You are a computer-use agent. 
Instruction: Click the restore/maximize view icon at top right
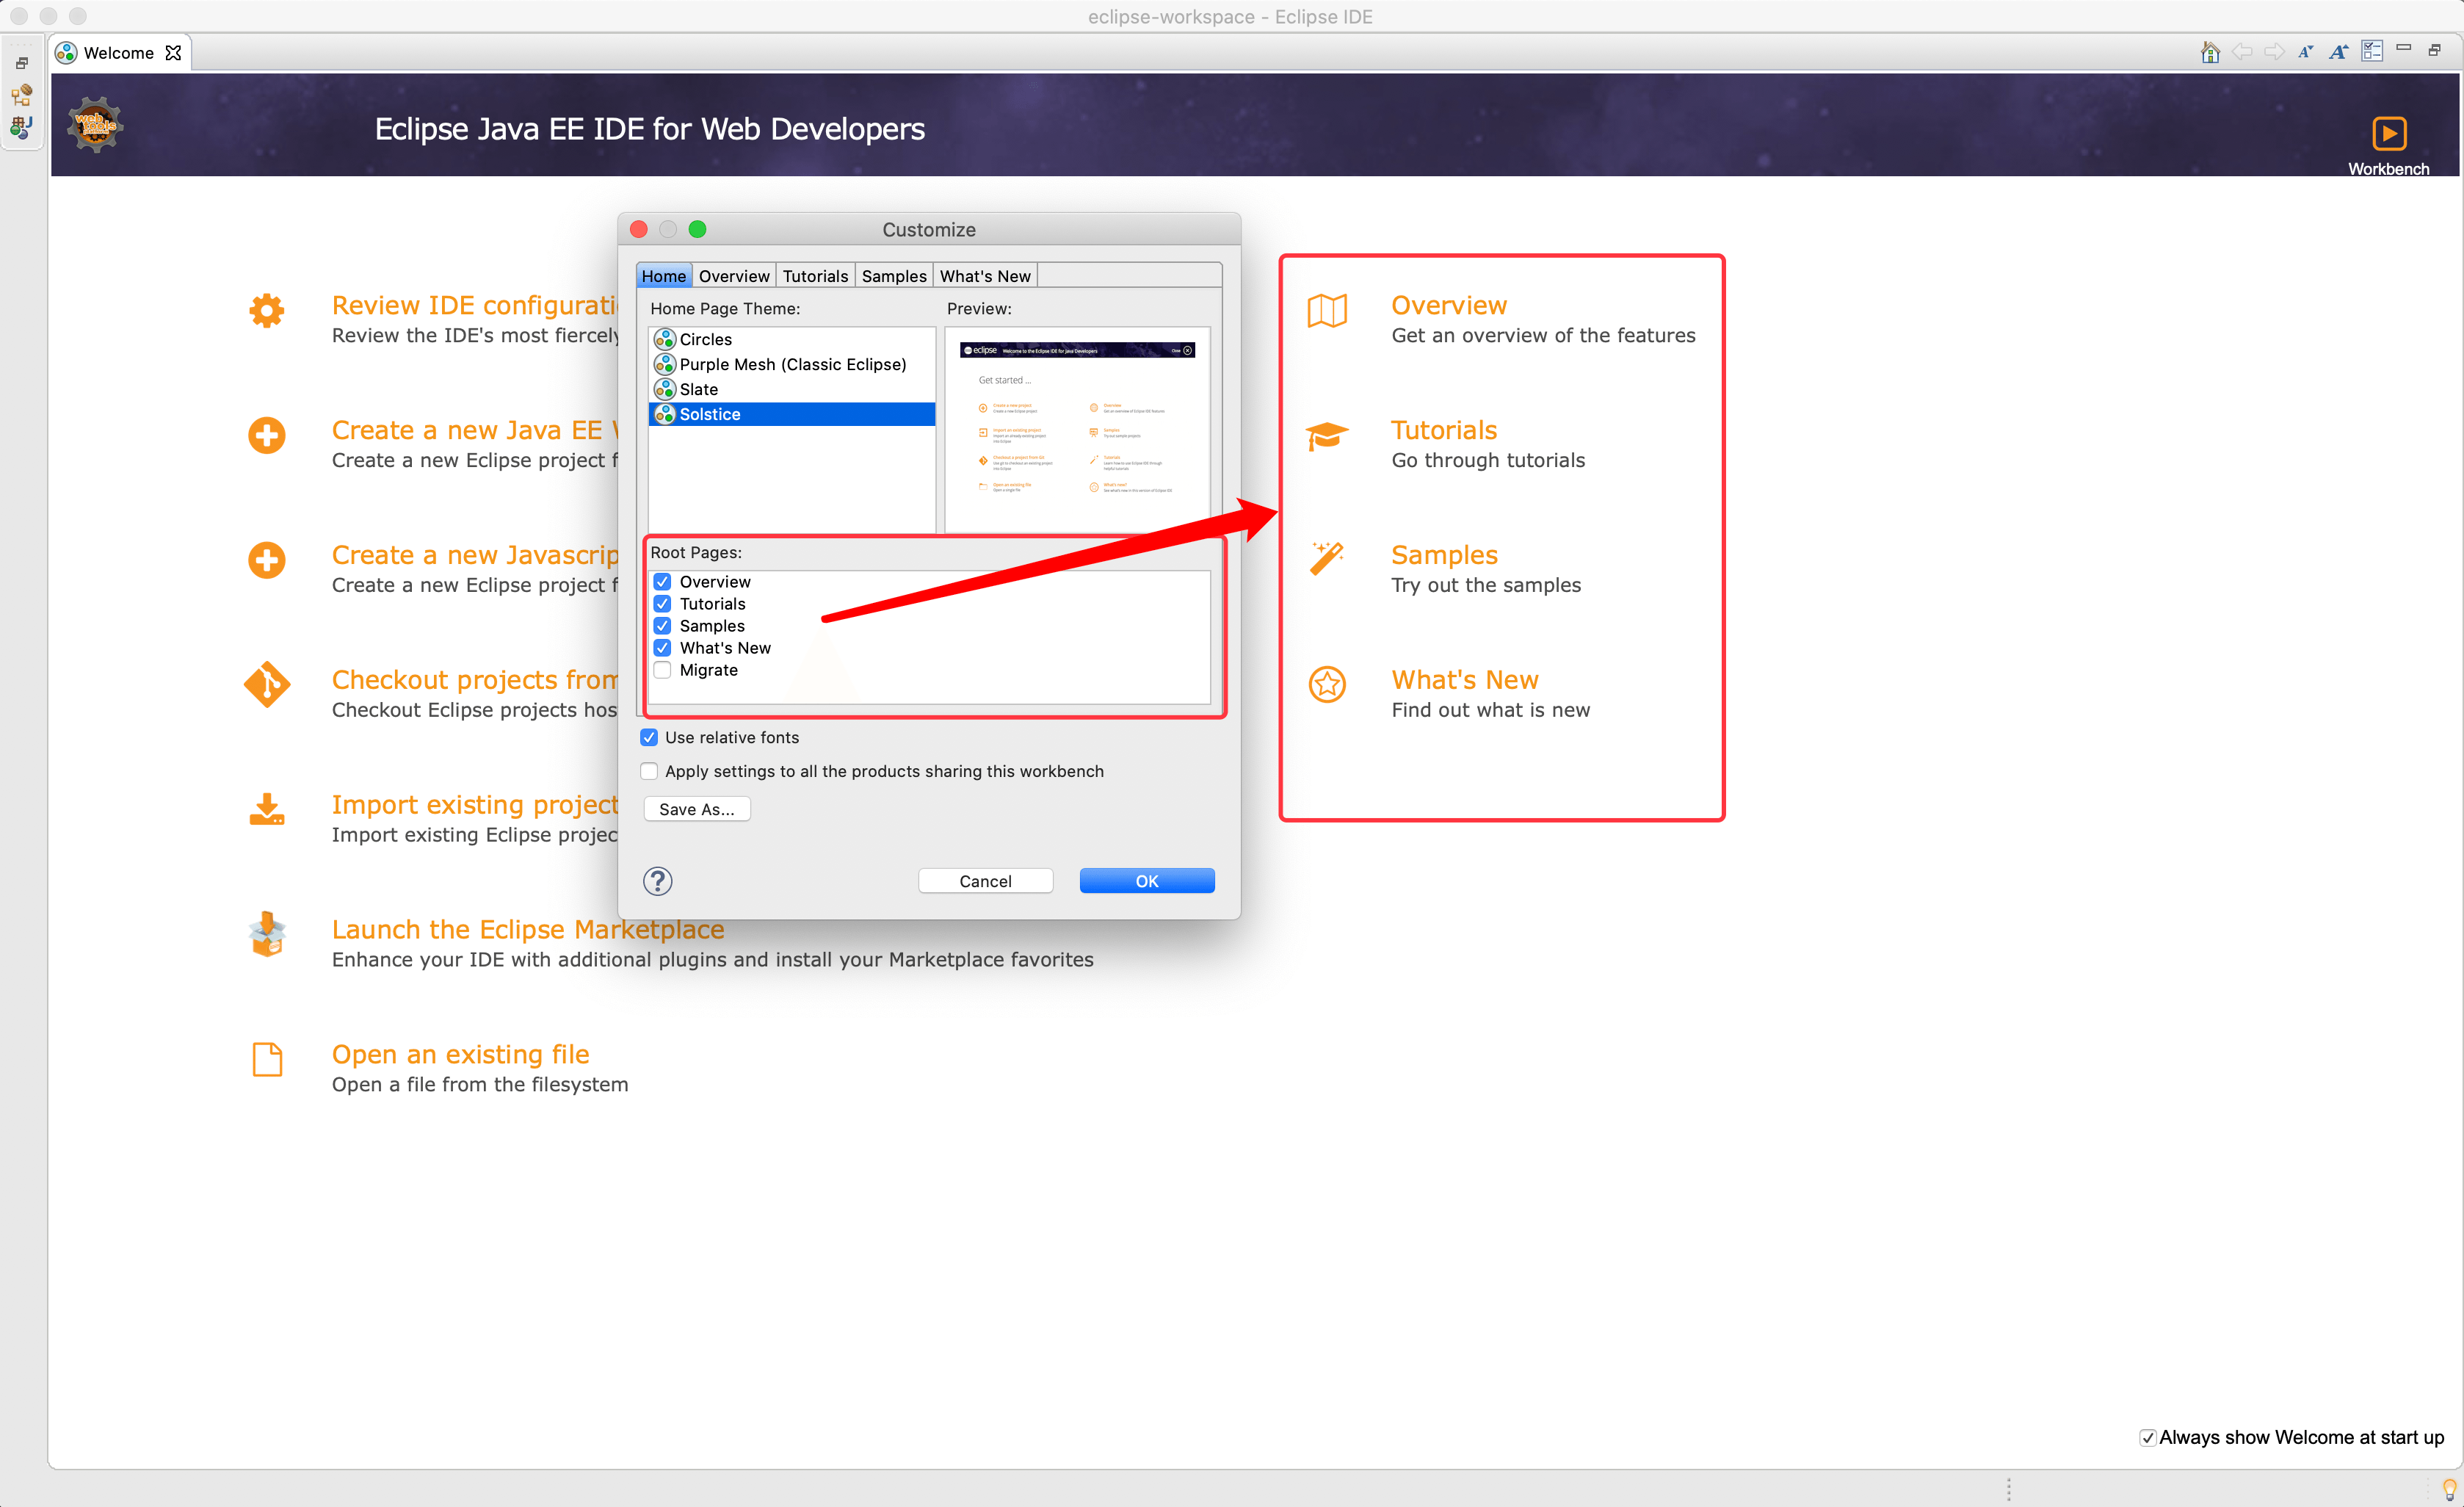pos(2436,50)
